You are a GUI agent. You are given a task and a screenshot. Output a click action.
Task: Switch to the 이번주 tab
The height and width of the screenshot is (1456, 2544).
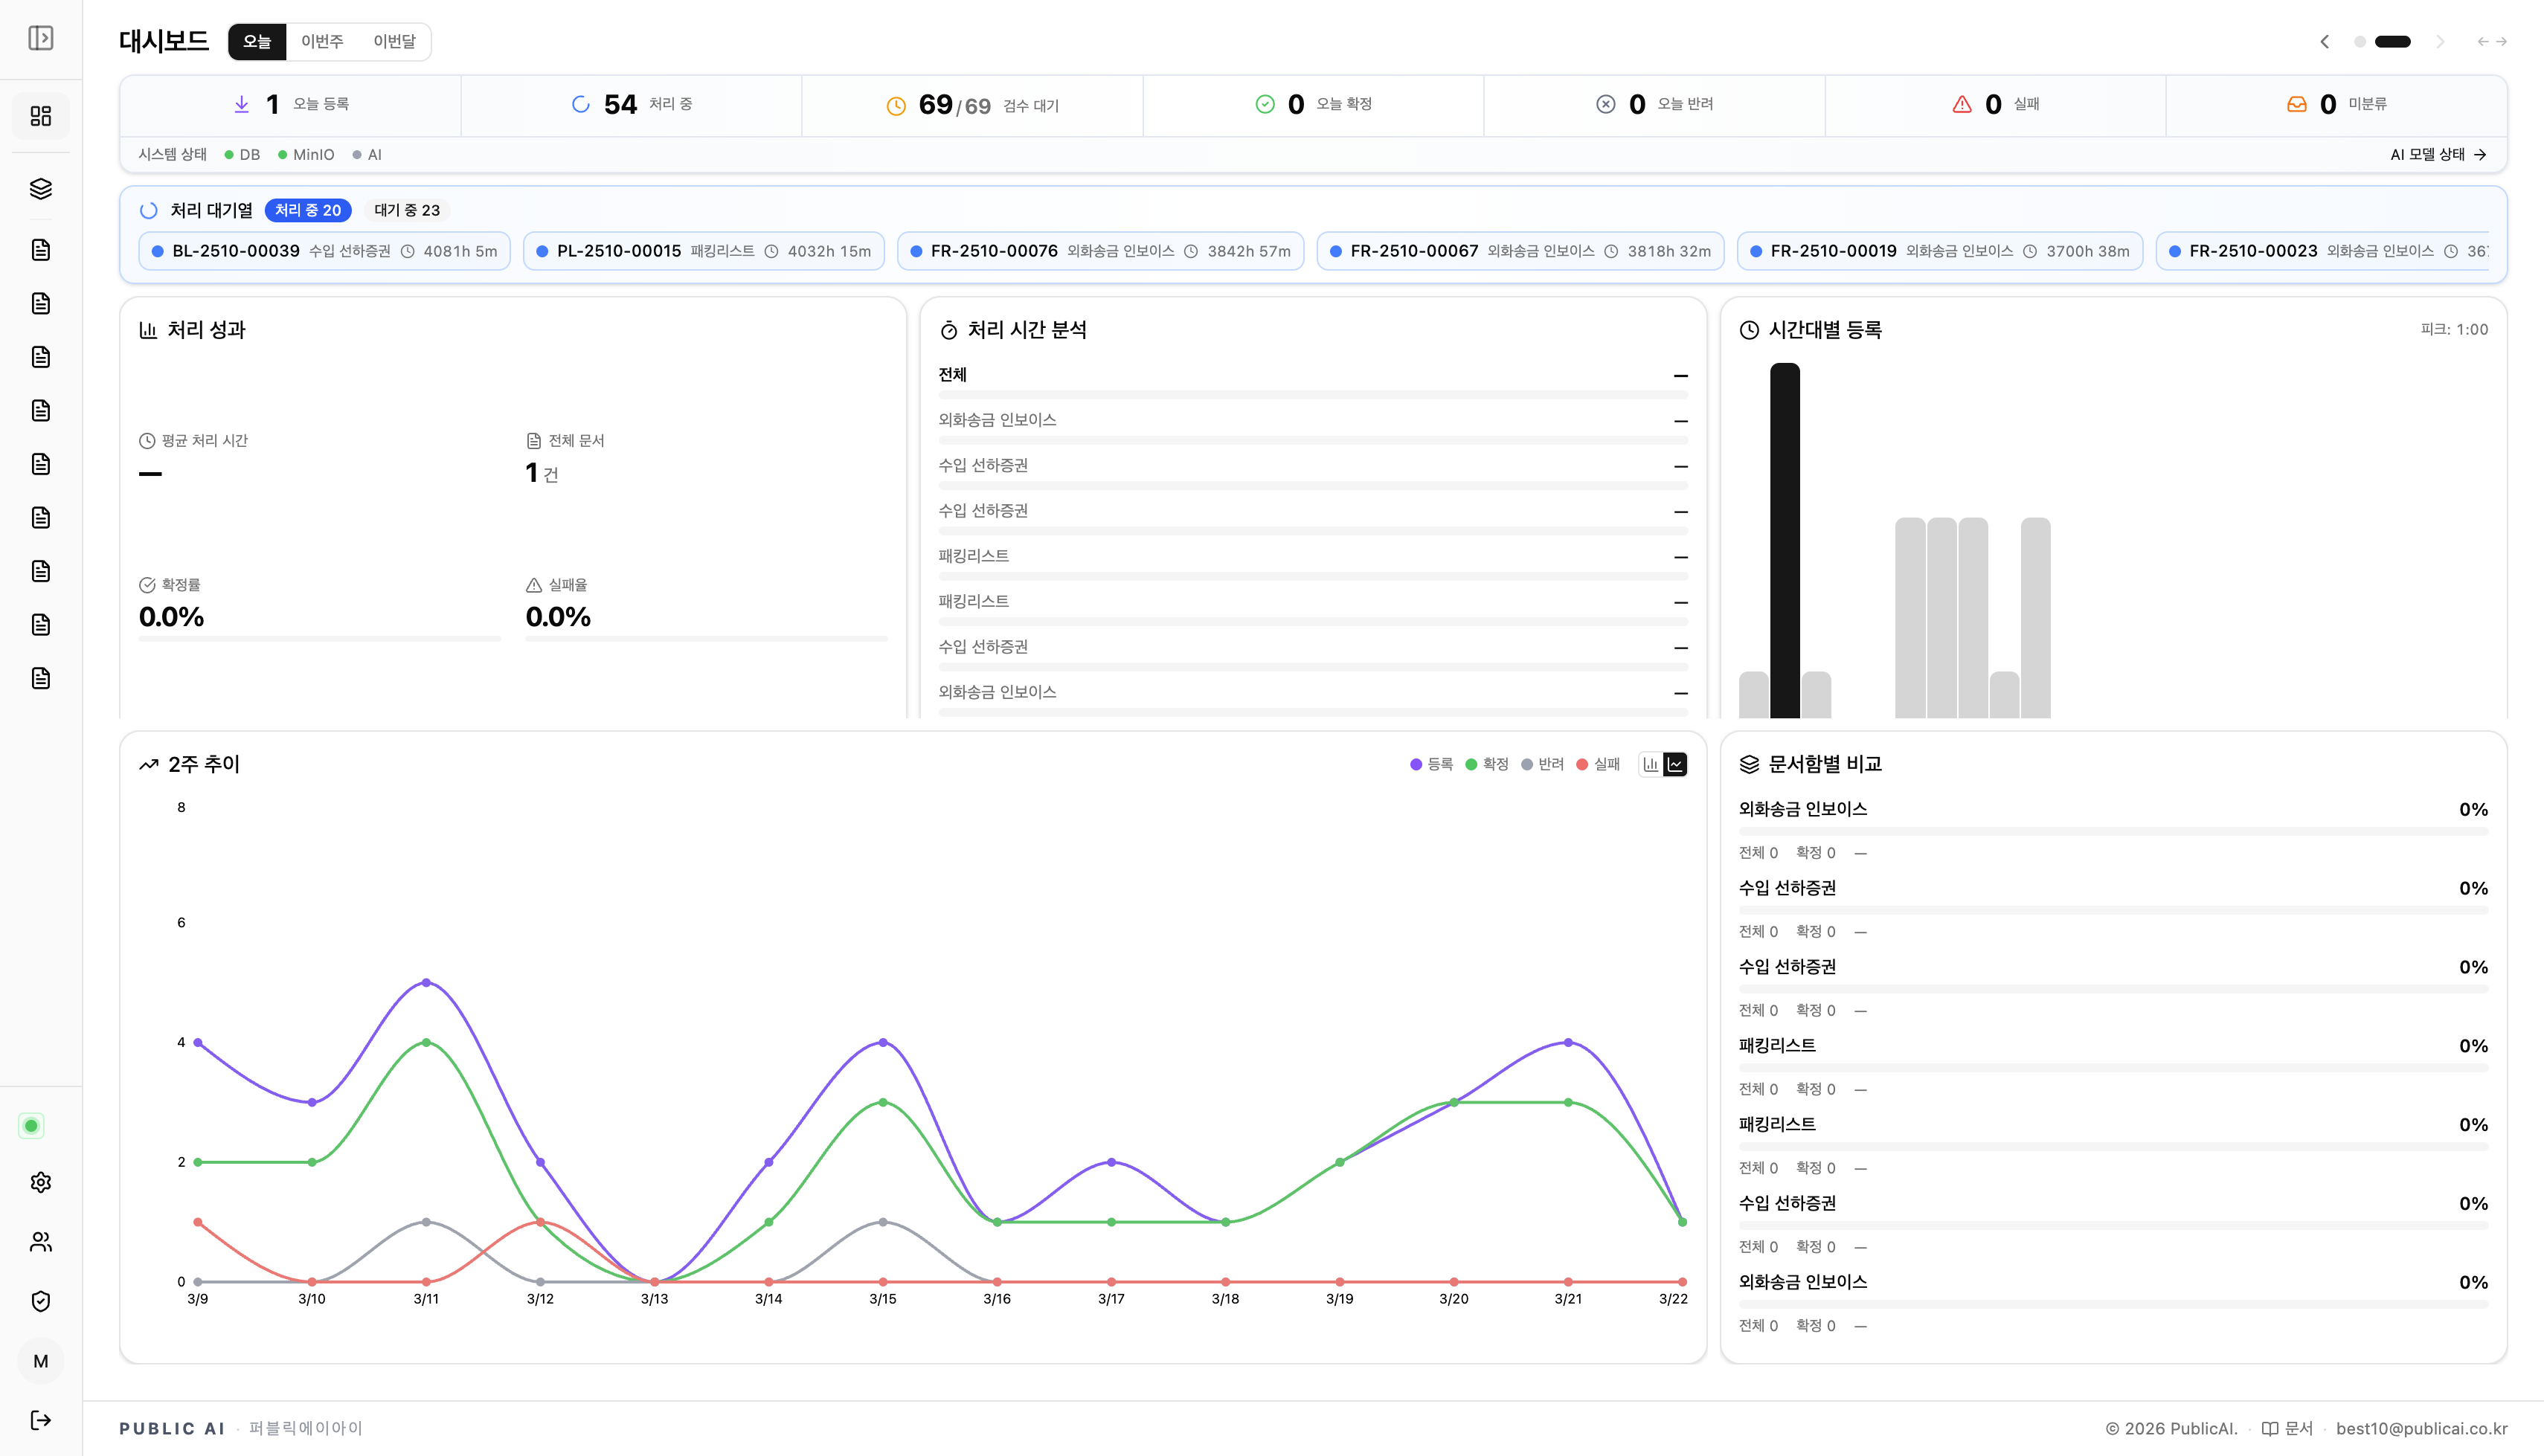tap(321, 41)
